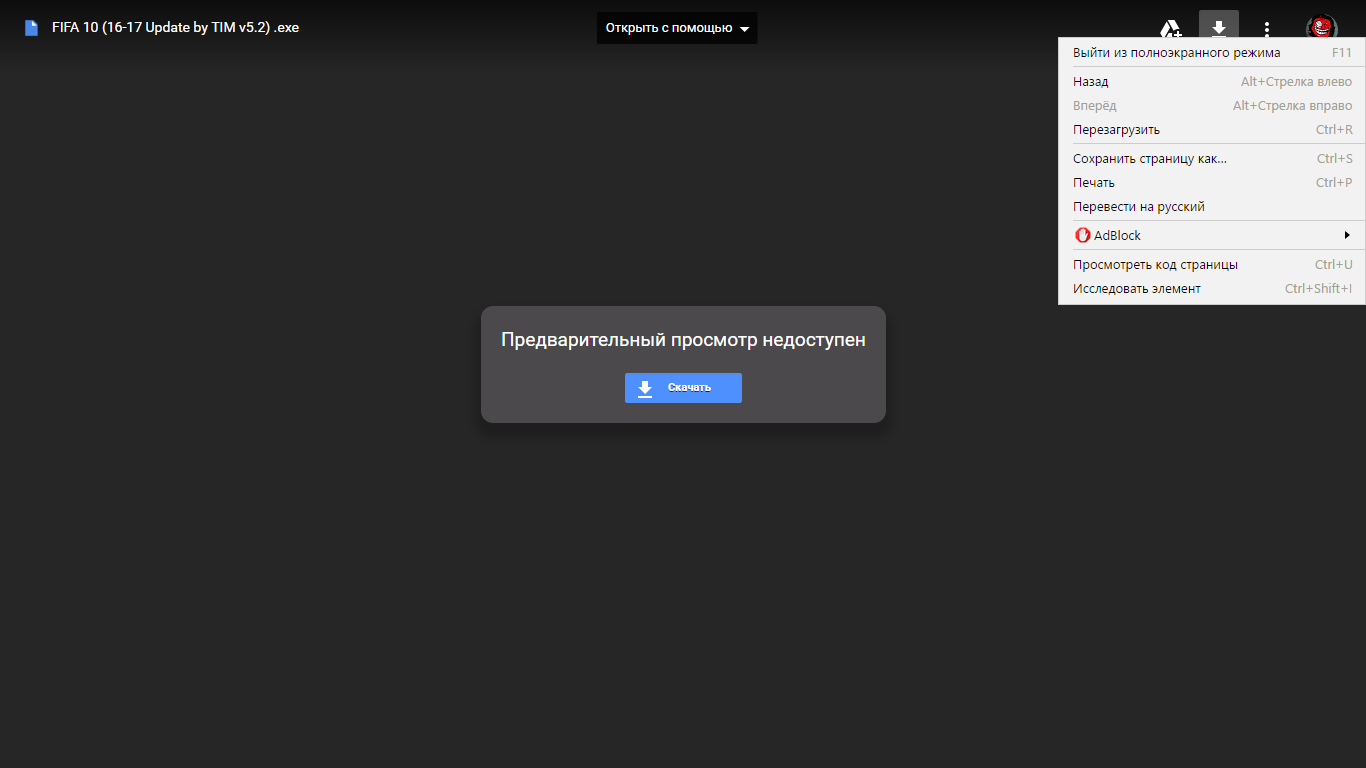Click the download arrow icon in header
Image resolution: width=1366 pixels, height=768 pixels.
(1219, 29)
